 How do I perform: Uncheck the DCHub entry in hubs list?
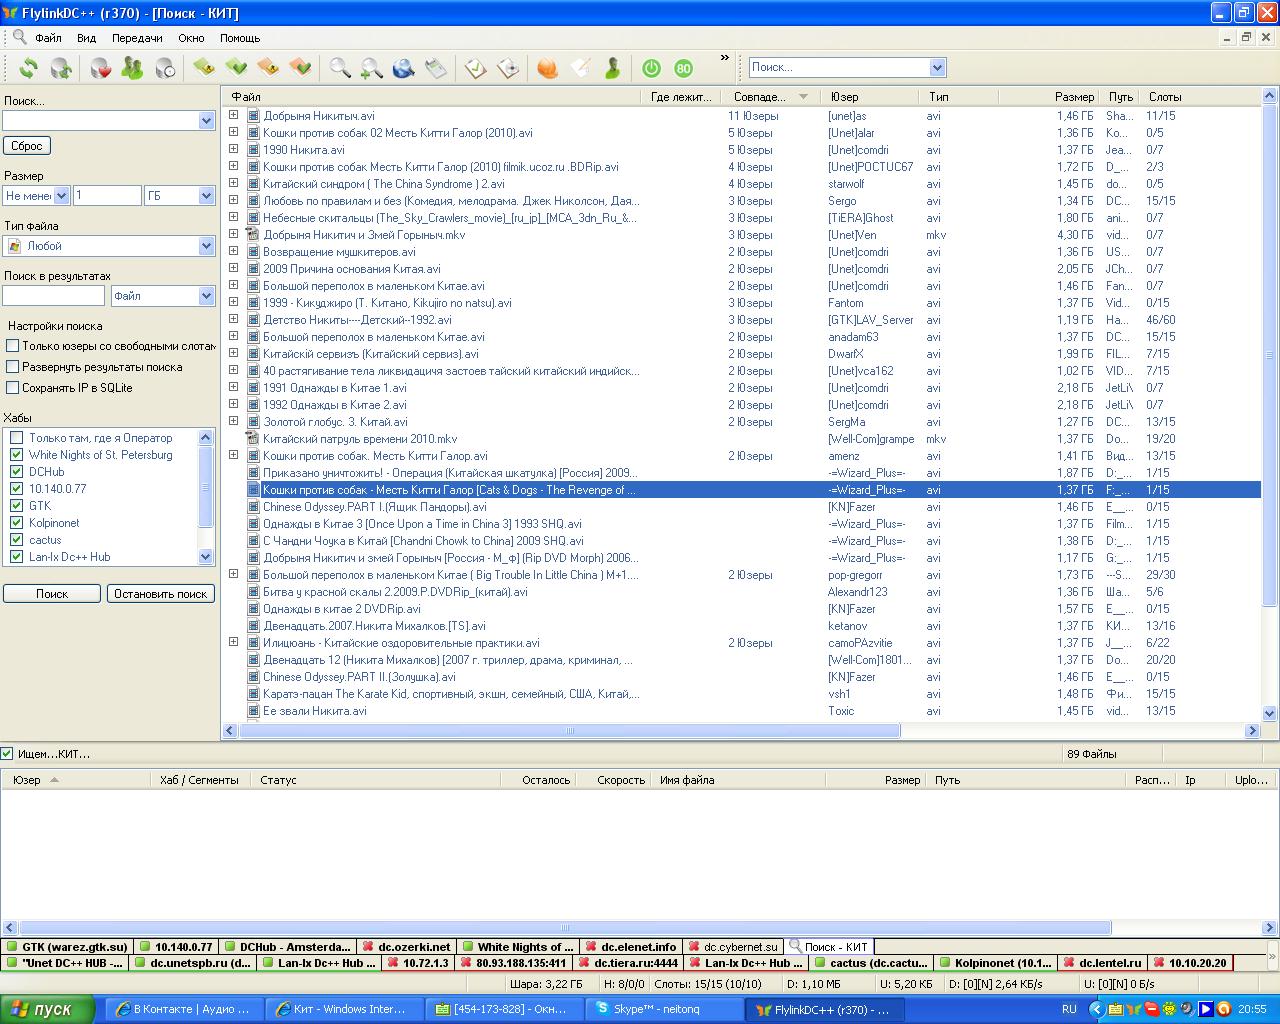16,472
